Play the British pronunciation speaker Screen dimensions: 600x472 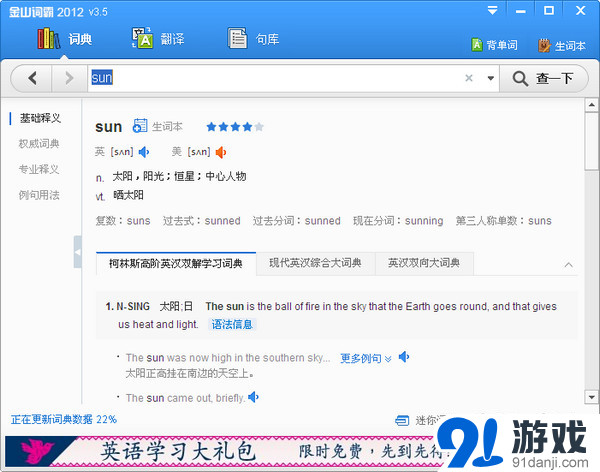(144, 152)
